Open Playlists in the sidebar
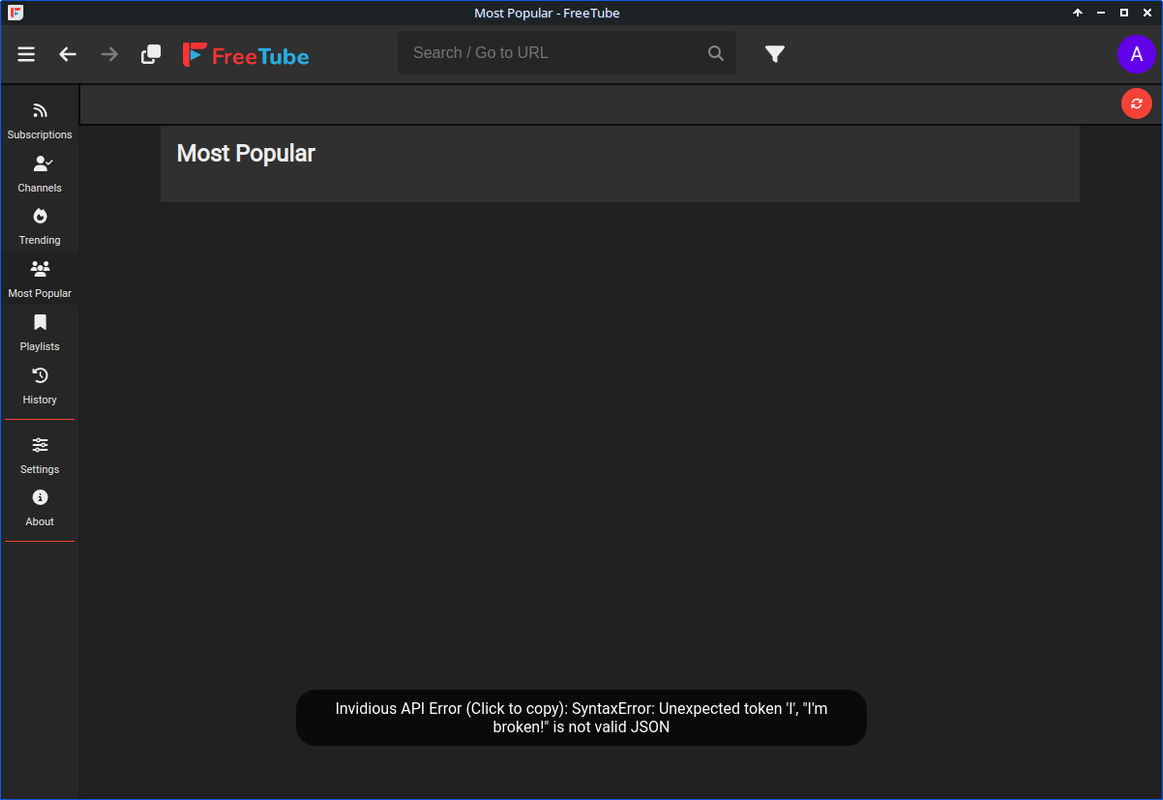1163x800 pixels. click(x=39, y=333)
